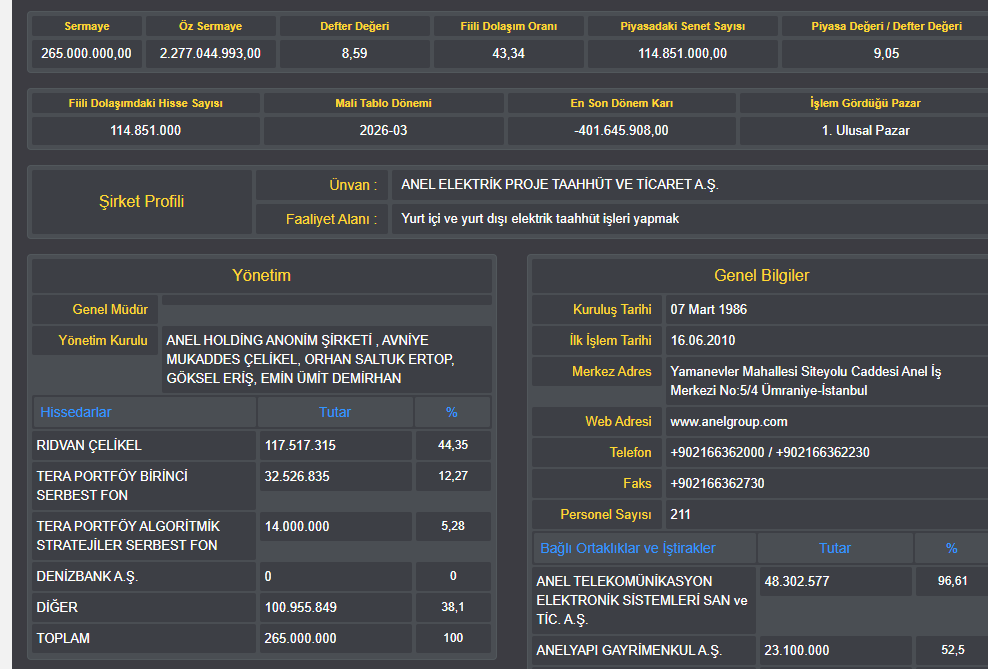988x669 pixels.
Task: Click the Mali Tablo Dönemi header
Action: point(383,103)
